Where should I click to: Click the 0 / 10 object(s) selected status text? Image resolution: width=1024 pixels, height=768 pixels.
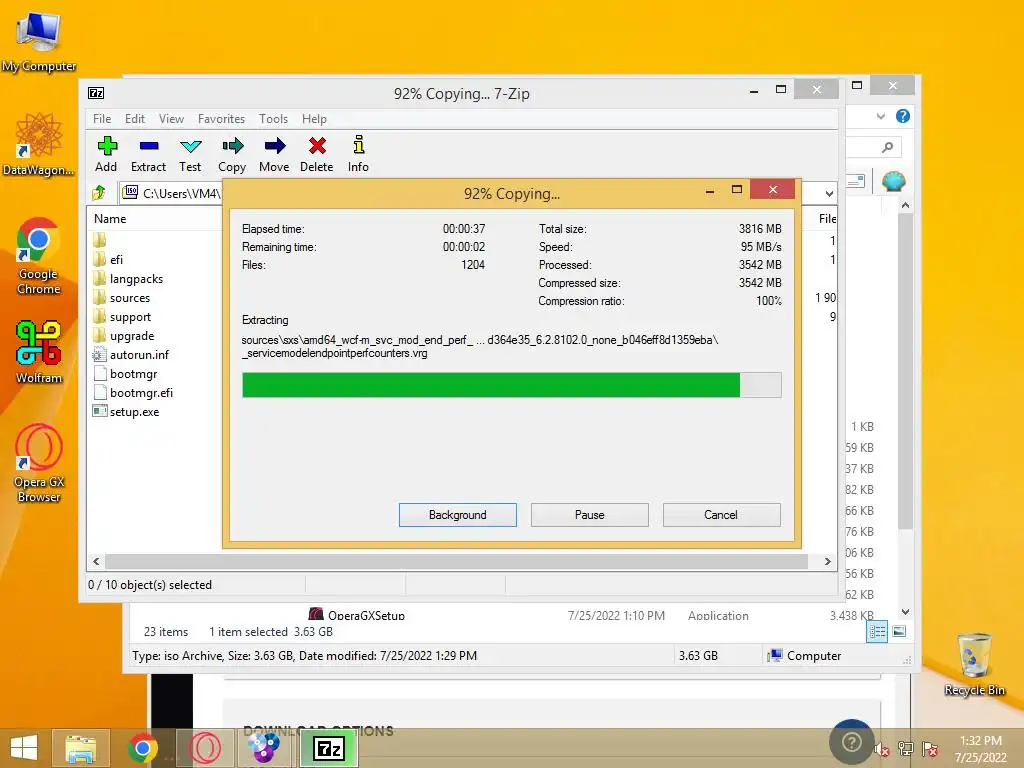[150, 584]
